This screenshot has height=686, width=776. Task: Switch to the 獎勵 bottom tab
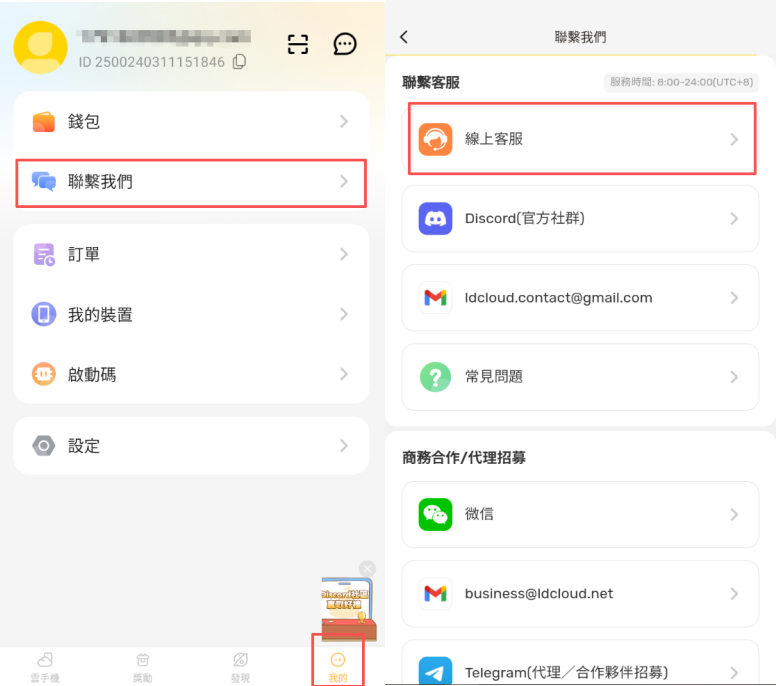142,665
